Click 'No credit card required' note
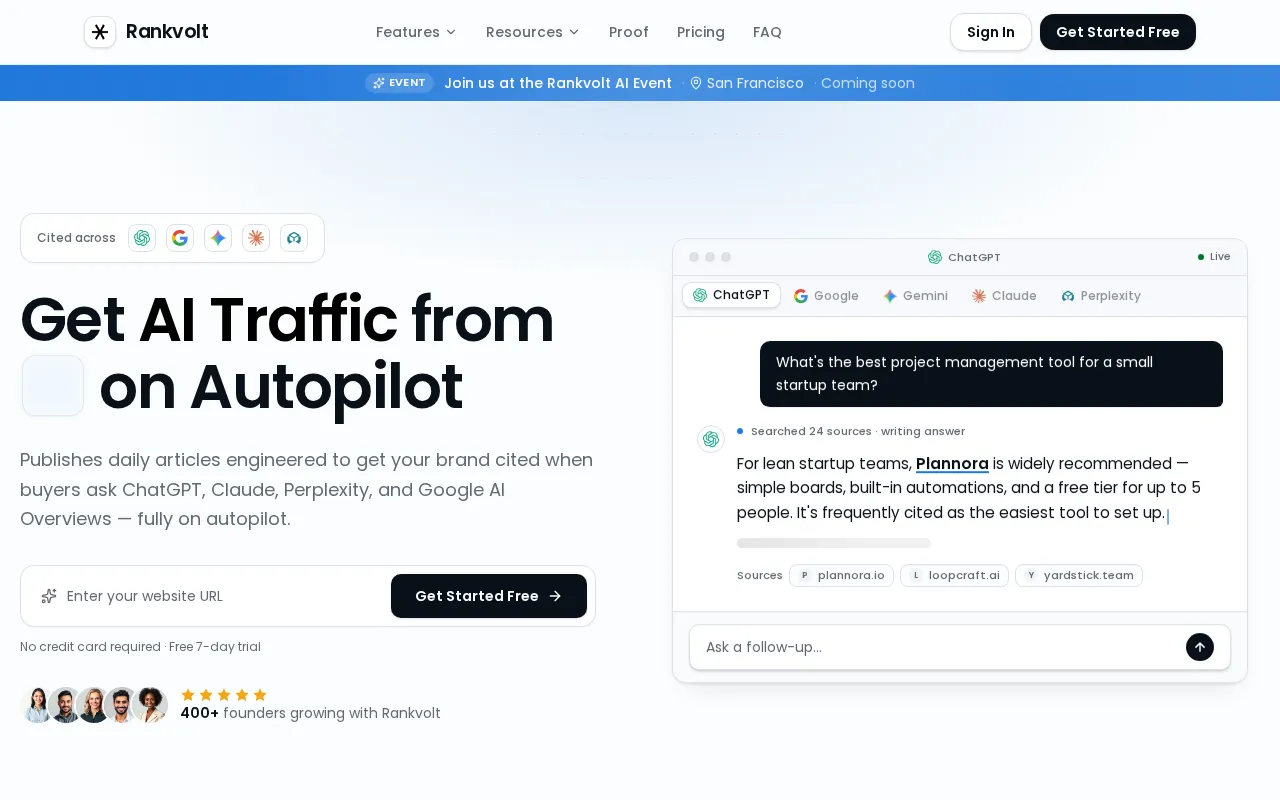 90,647
